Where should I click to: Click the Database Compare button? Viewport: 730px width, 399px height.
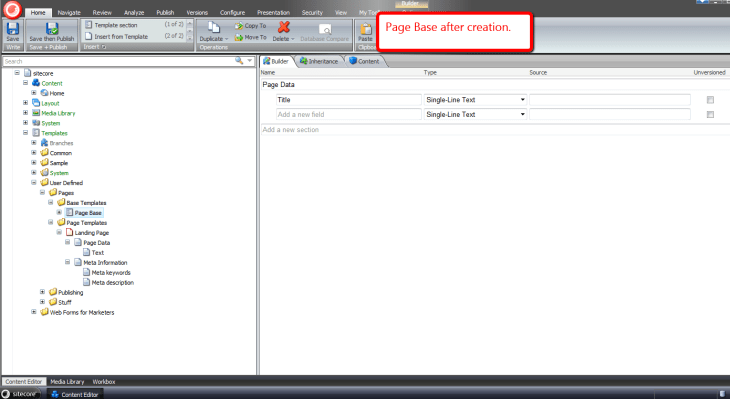(x=324, y=33)
